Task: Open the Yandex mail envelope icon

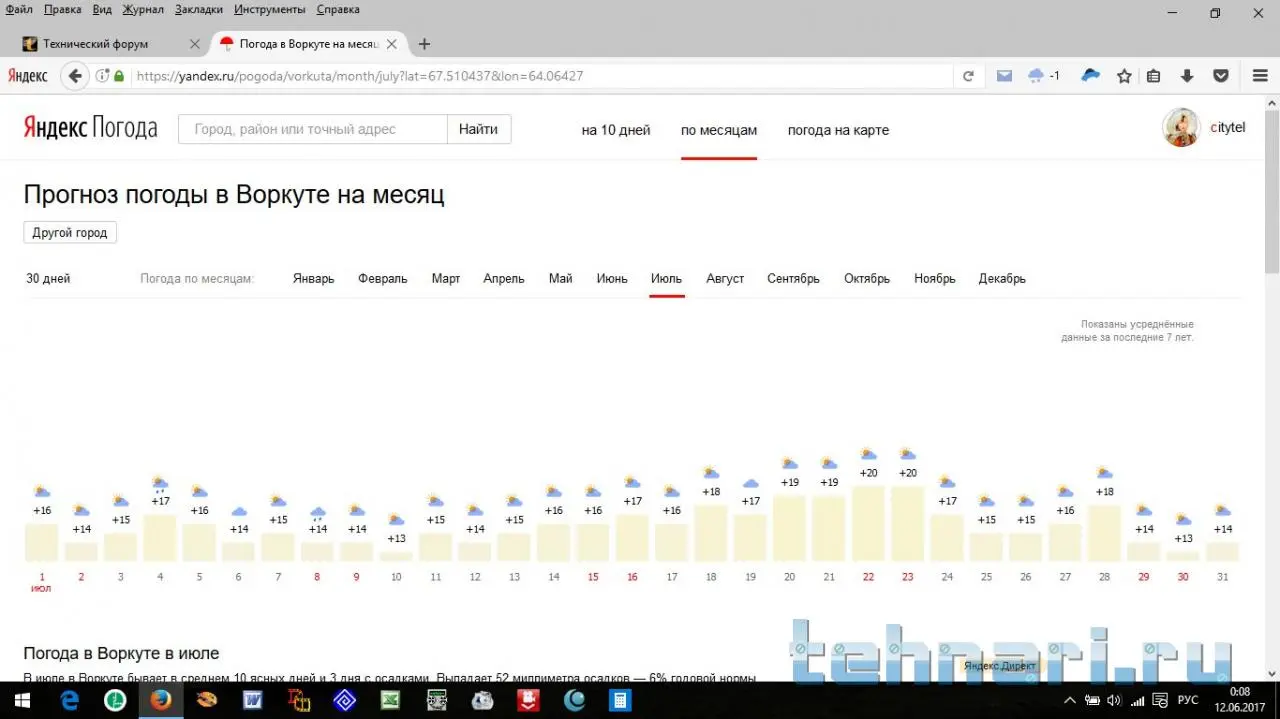Action: click(x=1004, y=76)
